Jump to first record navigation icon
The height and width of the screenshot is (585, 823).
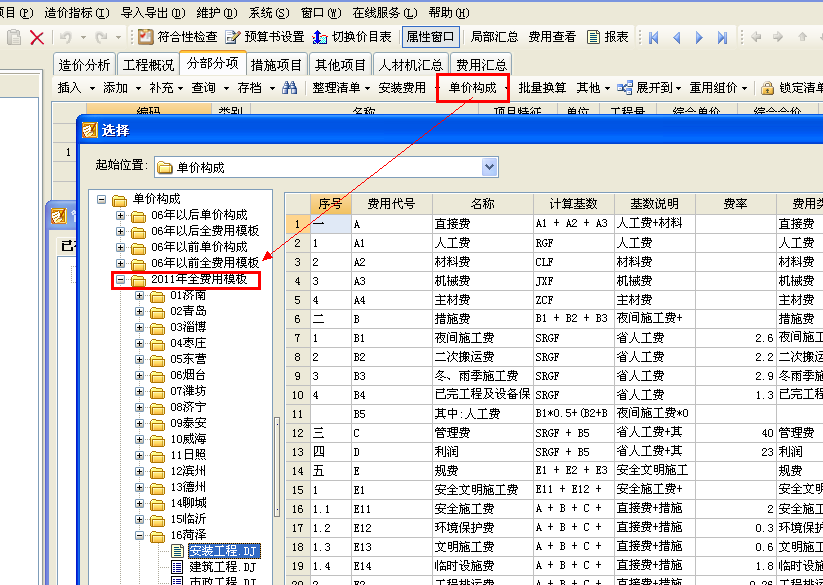pos(653,37)
